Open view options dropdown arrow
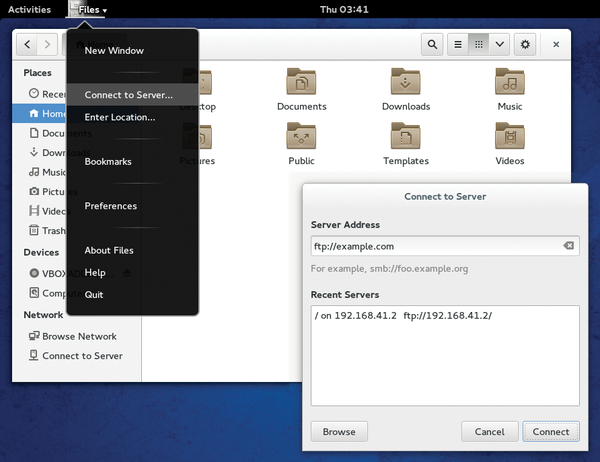This screenshot has width=600, height=462. tap(499, 44)
